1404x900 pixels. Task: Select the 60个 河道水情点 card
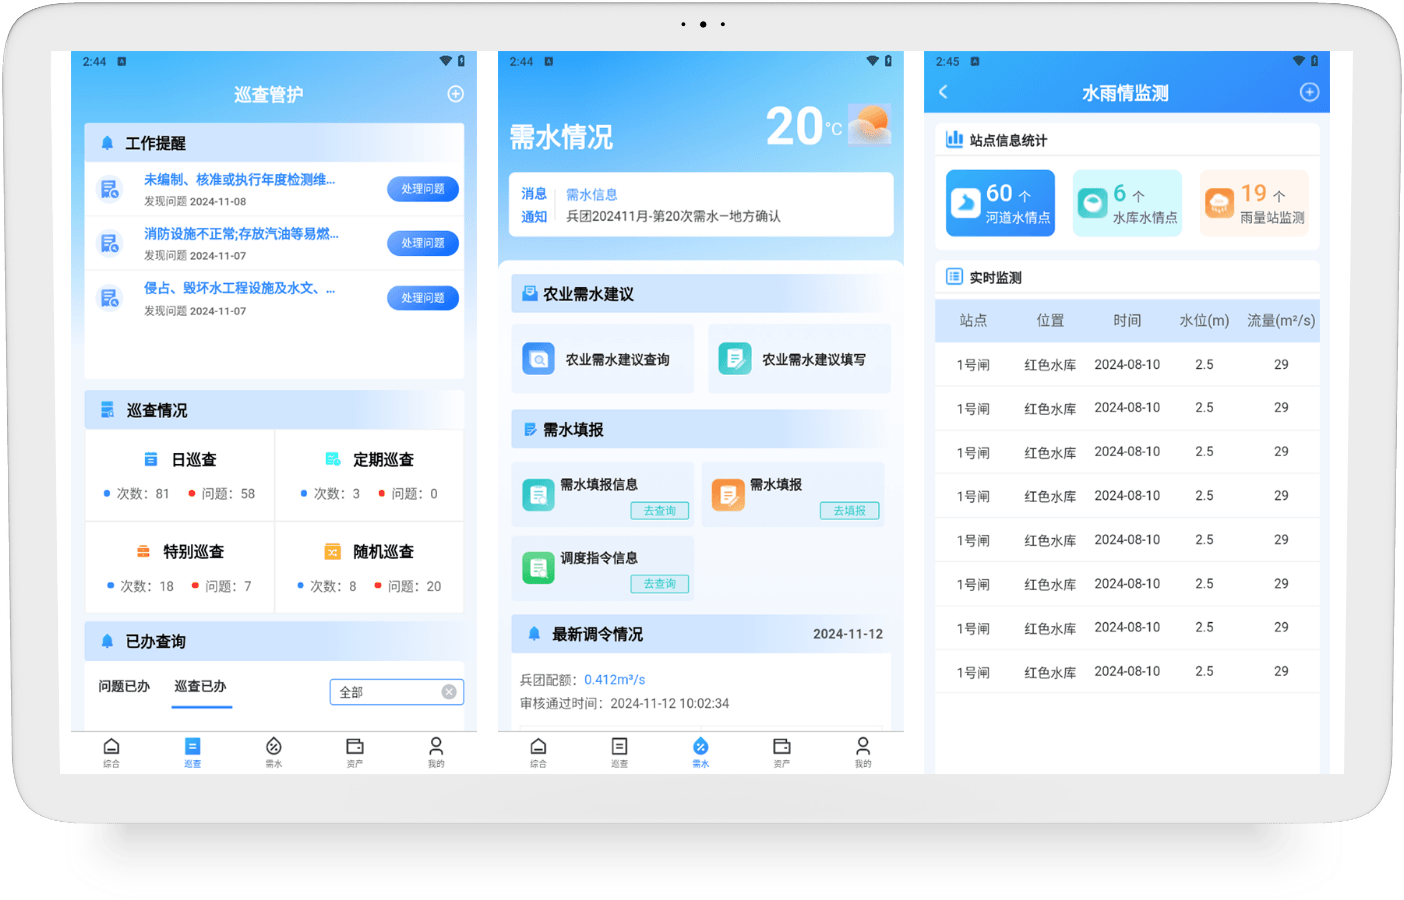tap(1001, 203)
